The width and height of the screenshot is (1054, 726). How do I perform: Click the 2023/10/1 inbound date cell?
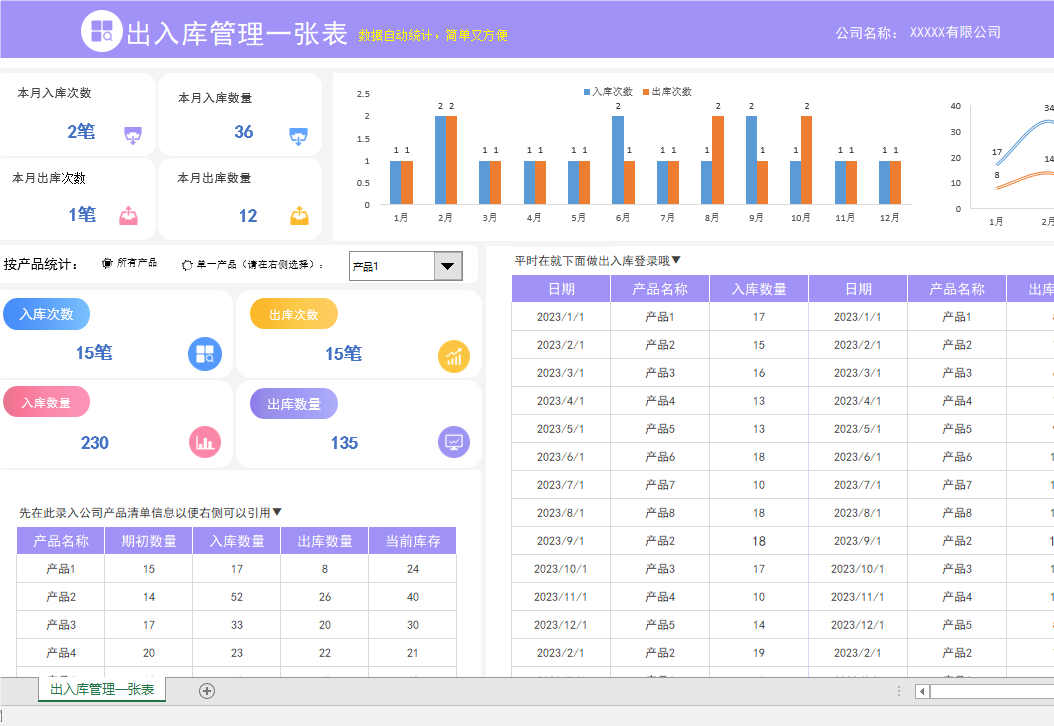pyautogui.click(x=561, y=569)
